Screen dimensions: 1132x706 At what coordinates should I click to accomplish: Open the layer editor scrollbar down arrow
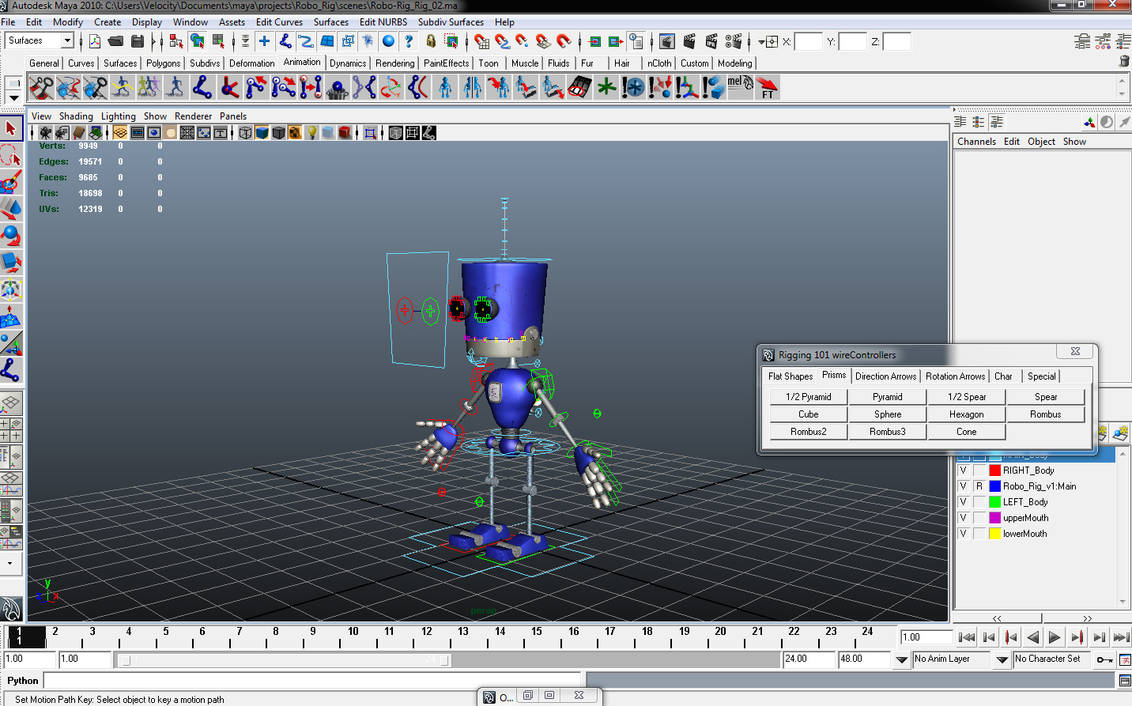tap(1123, 601)
